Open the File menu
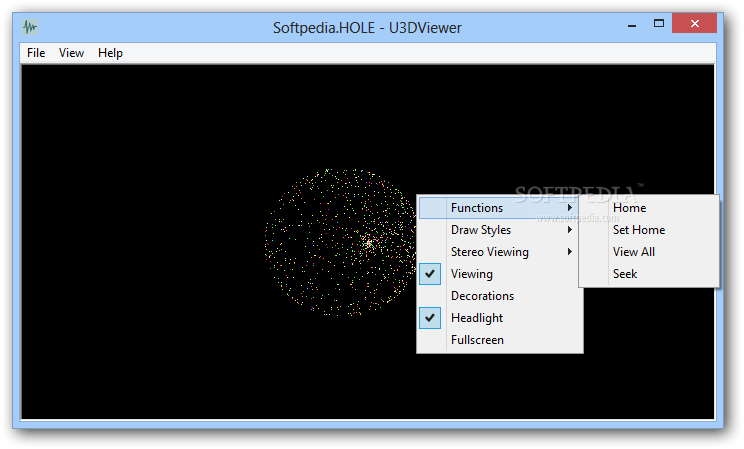This screenshot has height=449, width=744. [36, 53]
